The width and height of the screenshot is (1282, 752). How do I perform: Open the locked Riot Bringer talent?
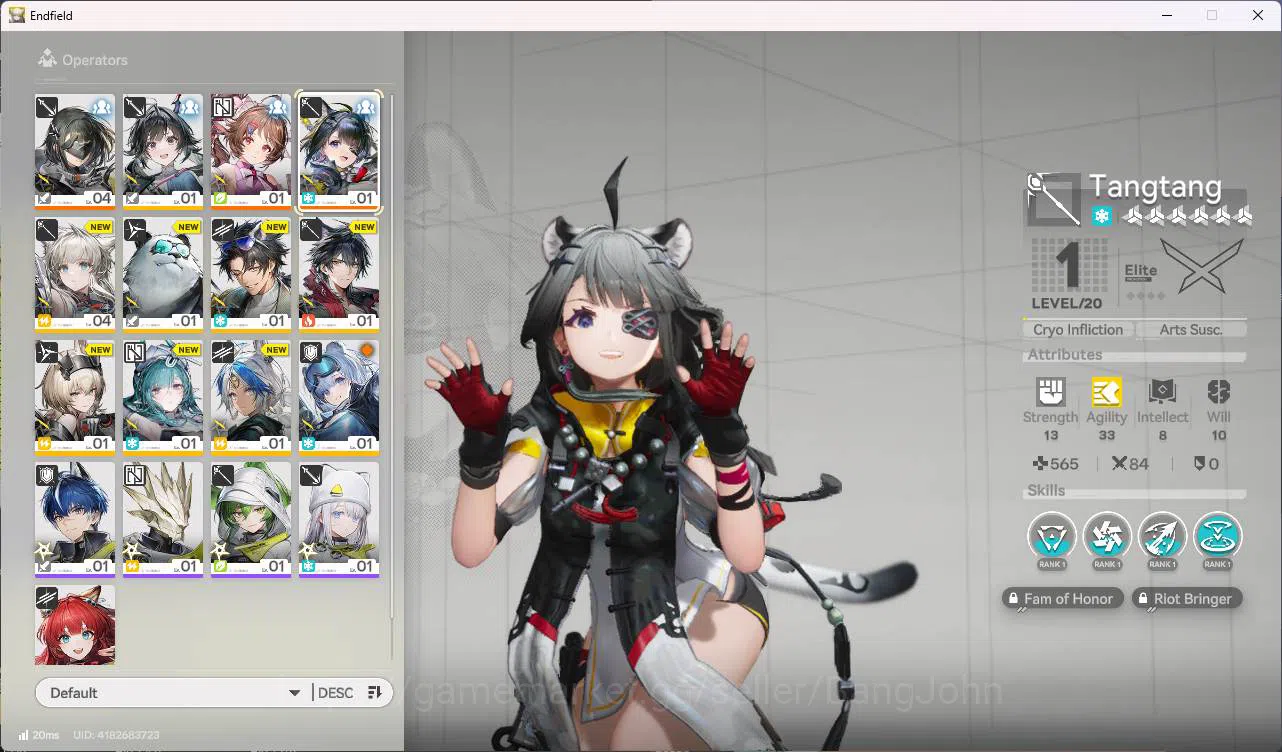pyautogui.click(x=1187, y=599)
